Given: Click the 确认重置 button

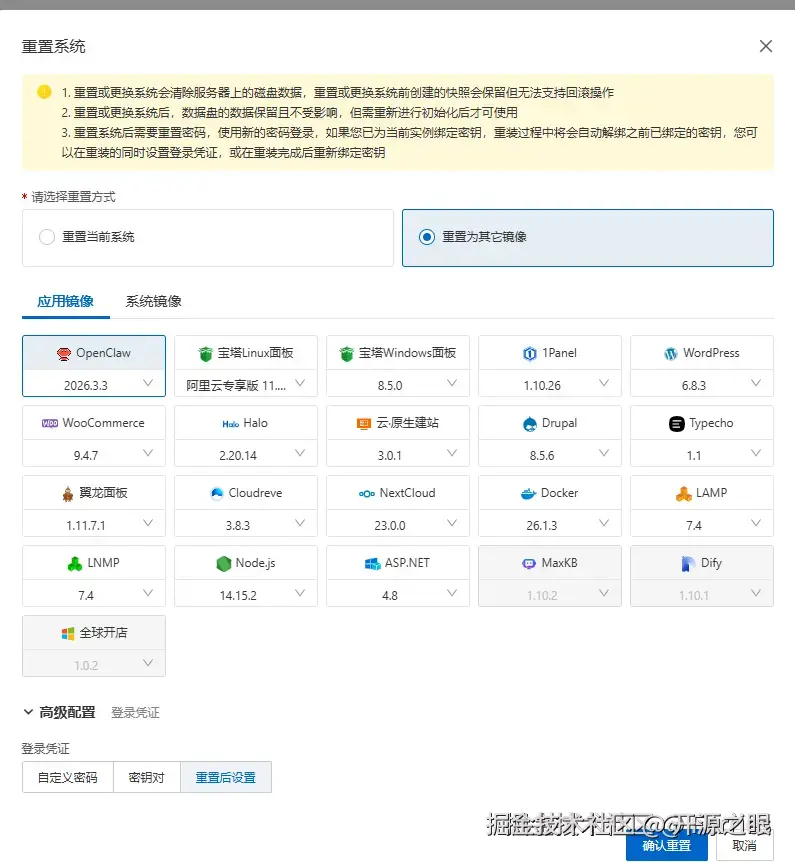Looking at the screenshot, I should [666, 845].
